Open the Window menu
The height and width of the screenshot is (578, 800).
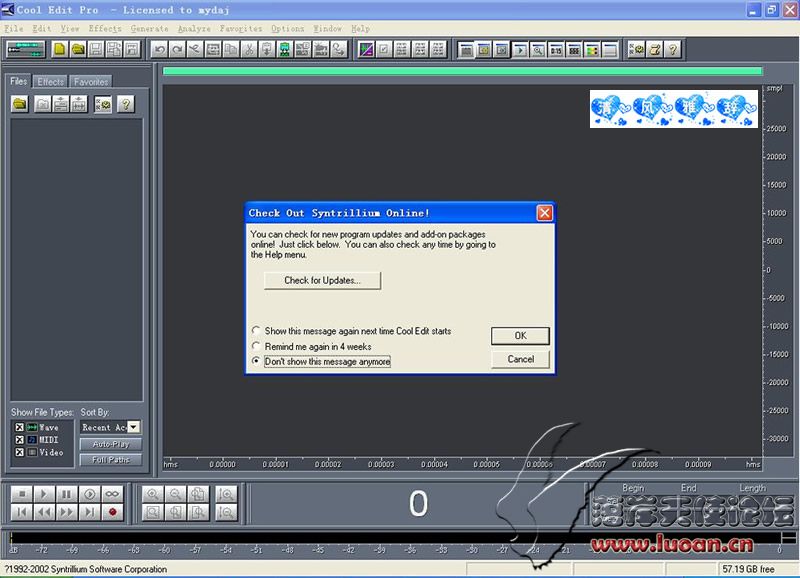tap(328, 29)
